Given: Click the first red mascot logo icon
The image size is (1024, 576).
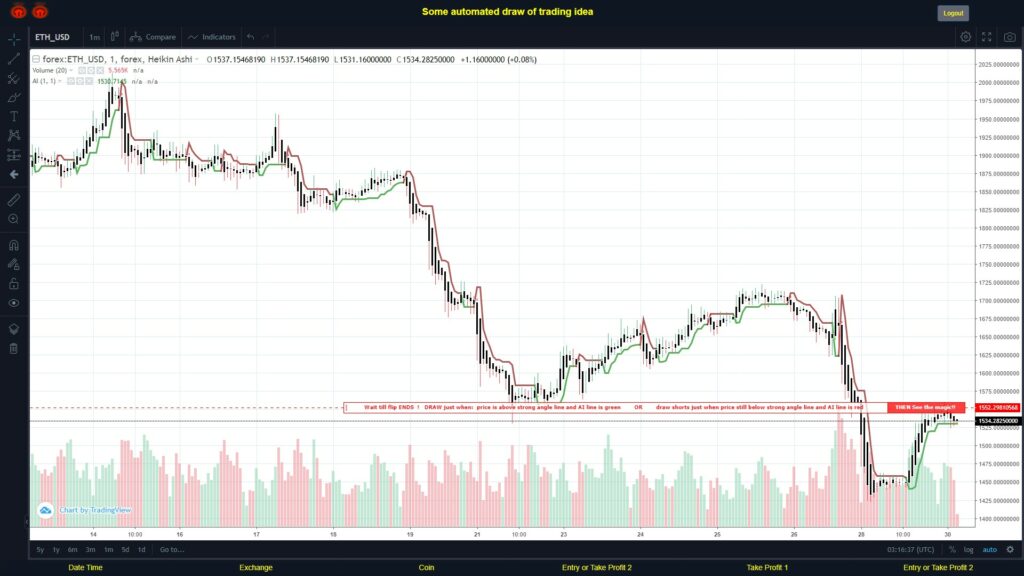Looking at the screenshot, I should point(18,10).
